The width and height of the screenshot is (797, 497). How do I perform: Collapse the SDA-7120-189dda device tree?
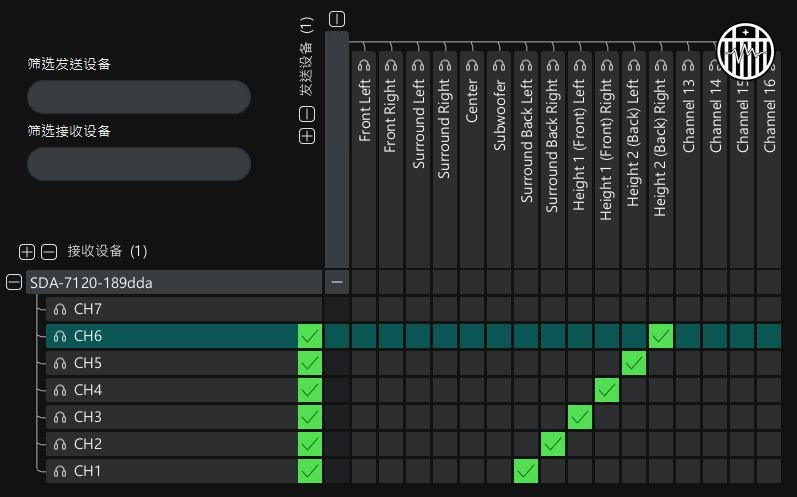[14, 283]
